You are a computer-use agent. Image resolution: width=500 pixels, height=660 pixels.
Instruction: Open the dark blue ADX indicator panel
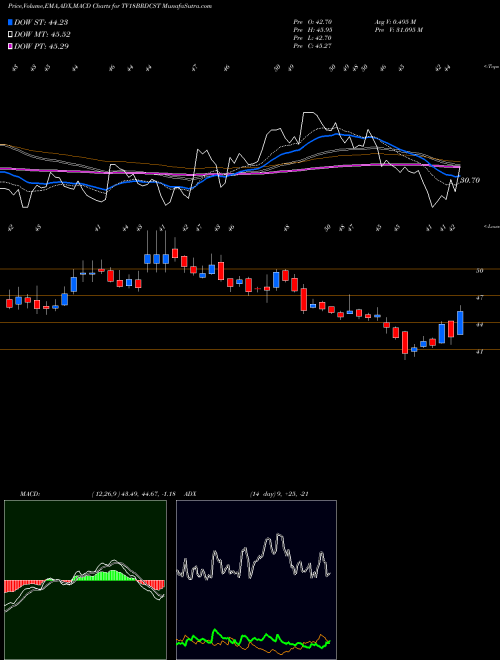click(x=256, y=580)
